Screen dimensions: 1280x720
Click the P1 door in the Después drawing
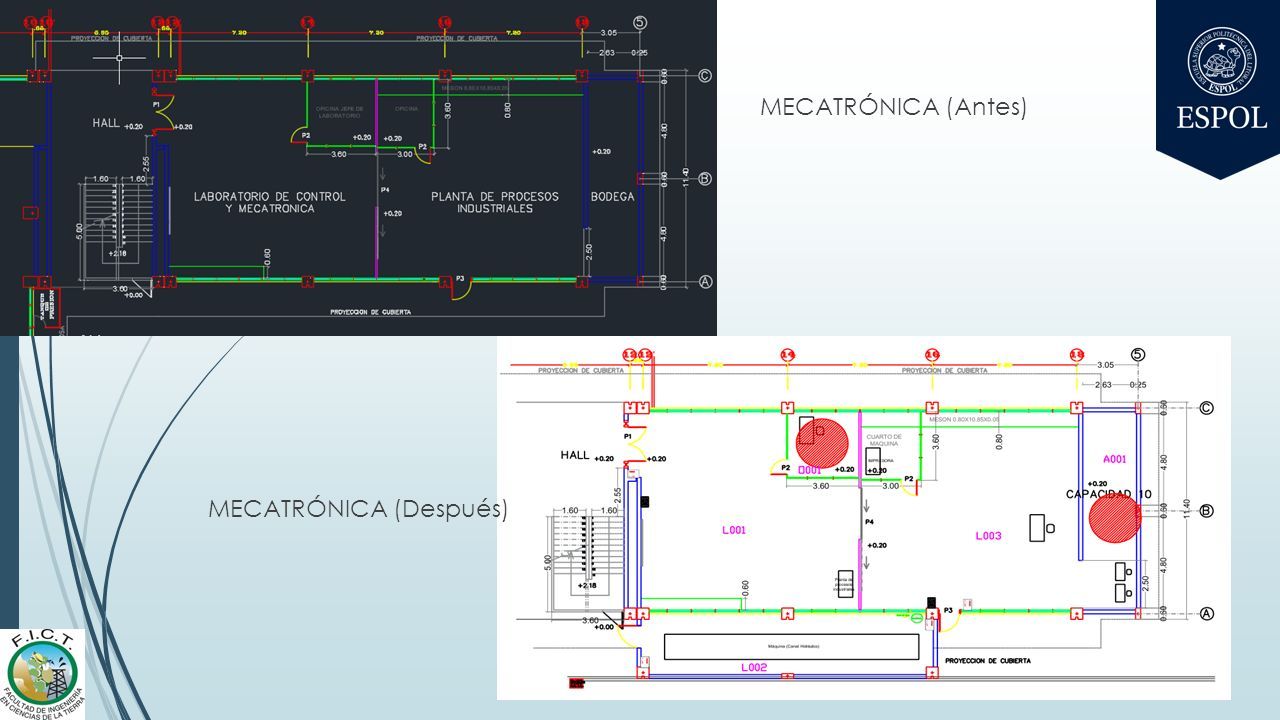point(635,446)
